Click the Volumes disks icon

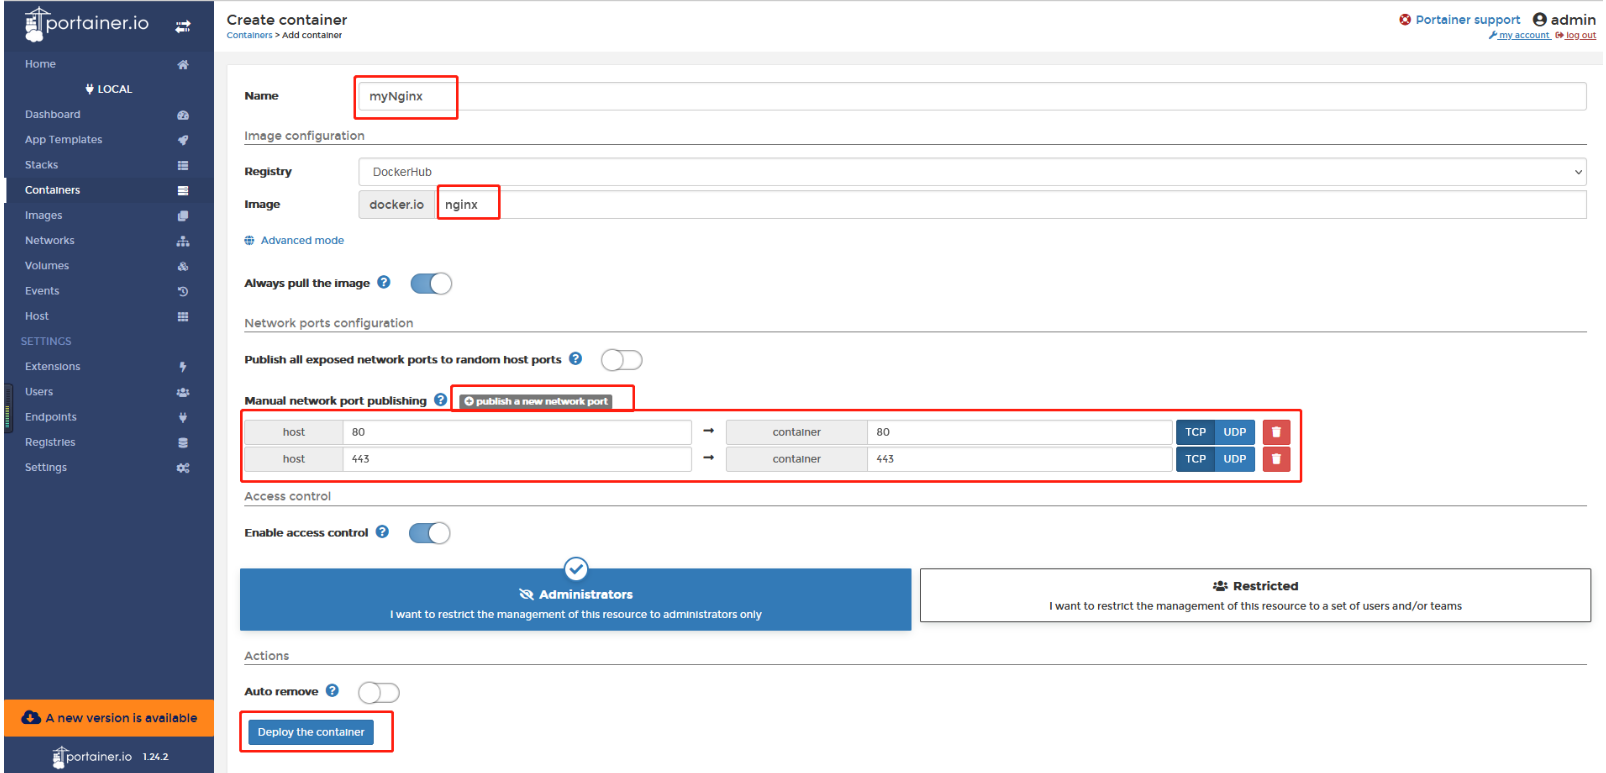pos(183,266)
